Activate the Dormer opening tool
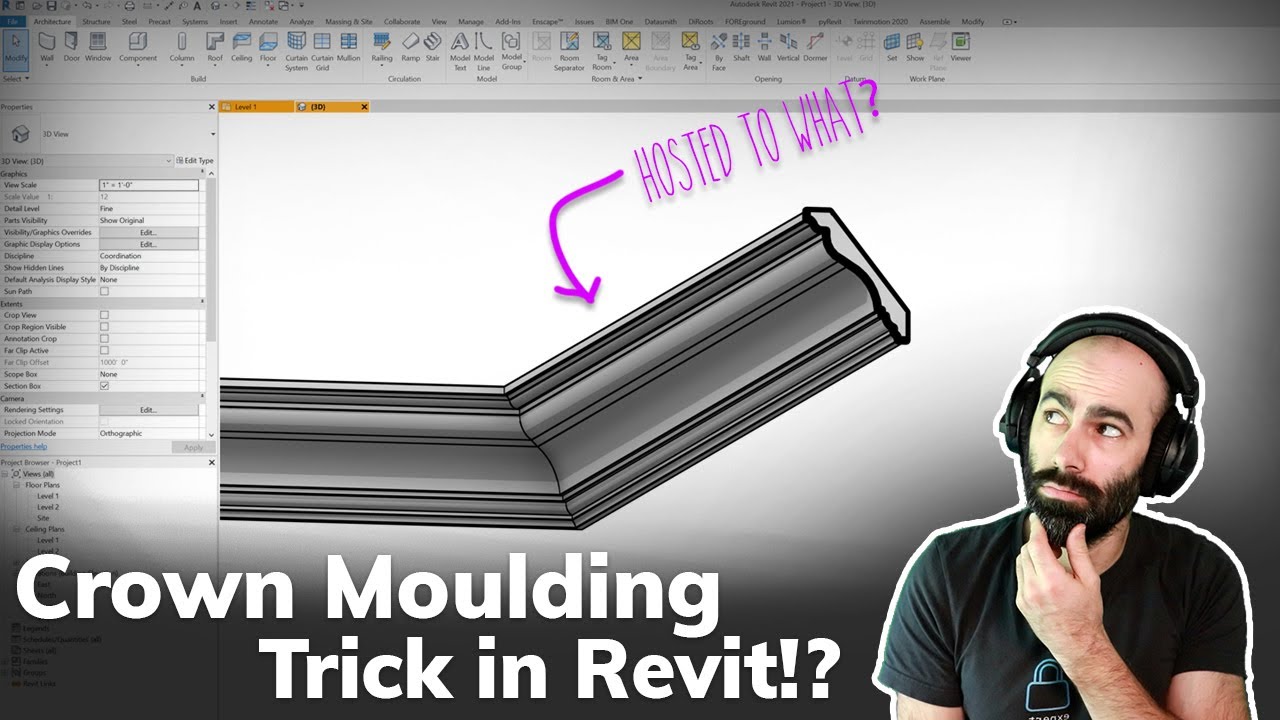Screen dimensions: 1280x720 pyautogui.click(x=815, y=47)
